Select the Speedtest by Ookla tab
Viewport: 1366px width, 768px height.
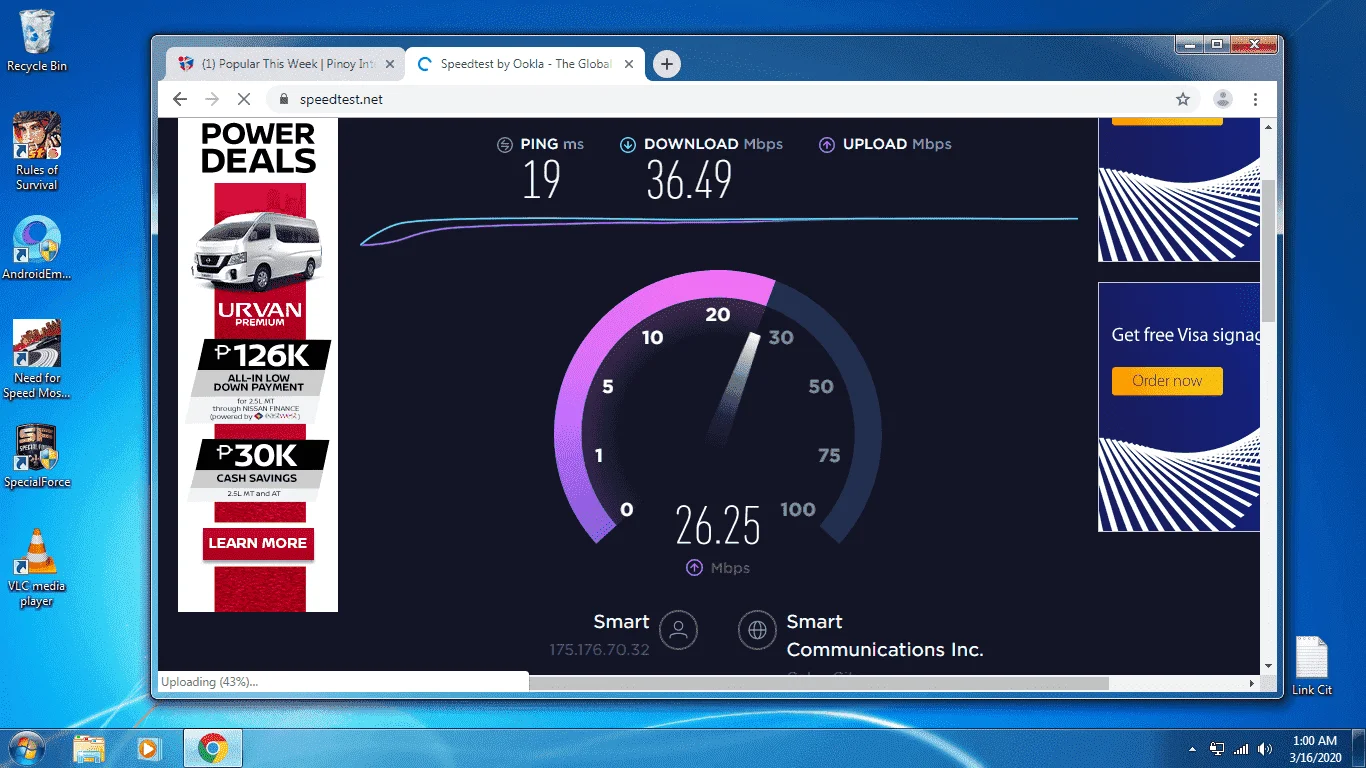[525, 64]
